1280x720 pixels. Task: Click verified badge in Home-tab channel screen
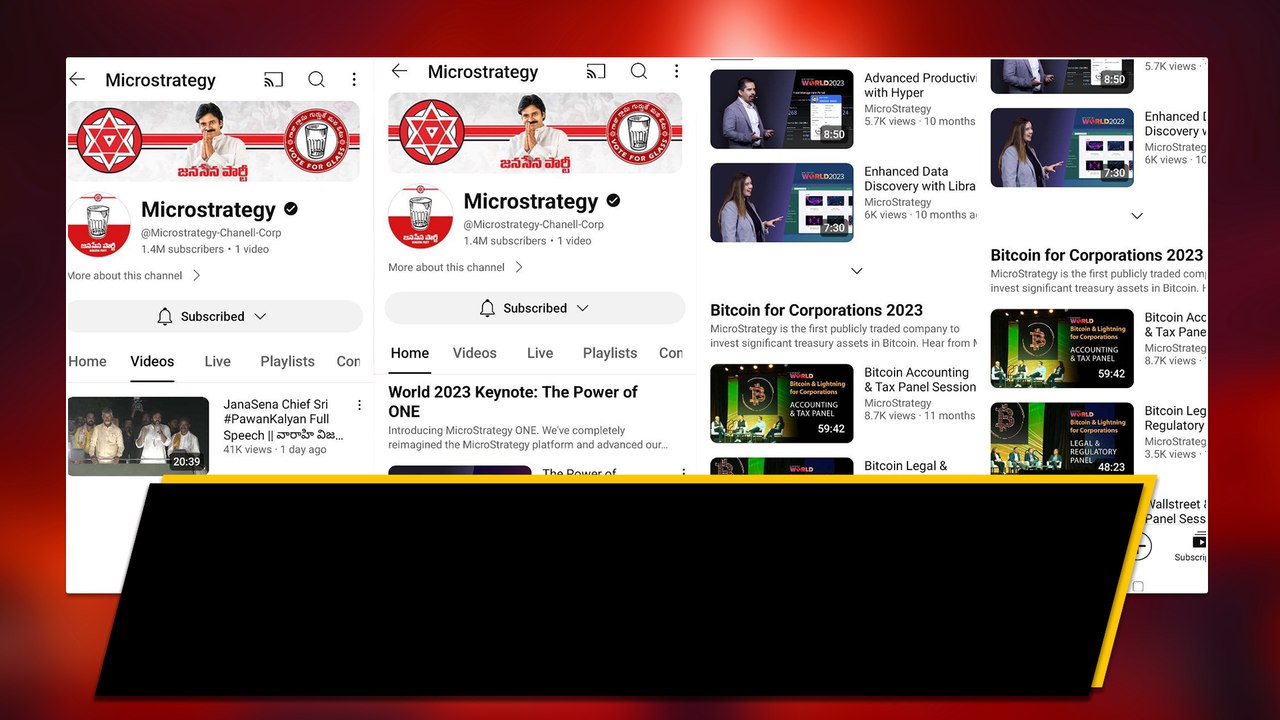(613, 201)
